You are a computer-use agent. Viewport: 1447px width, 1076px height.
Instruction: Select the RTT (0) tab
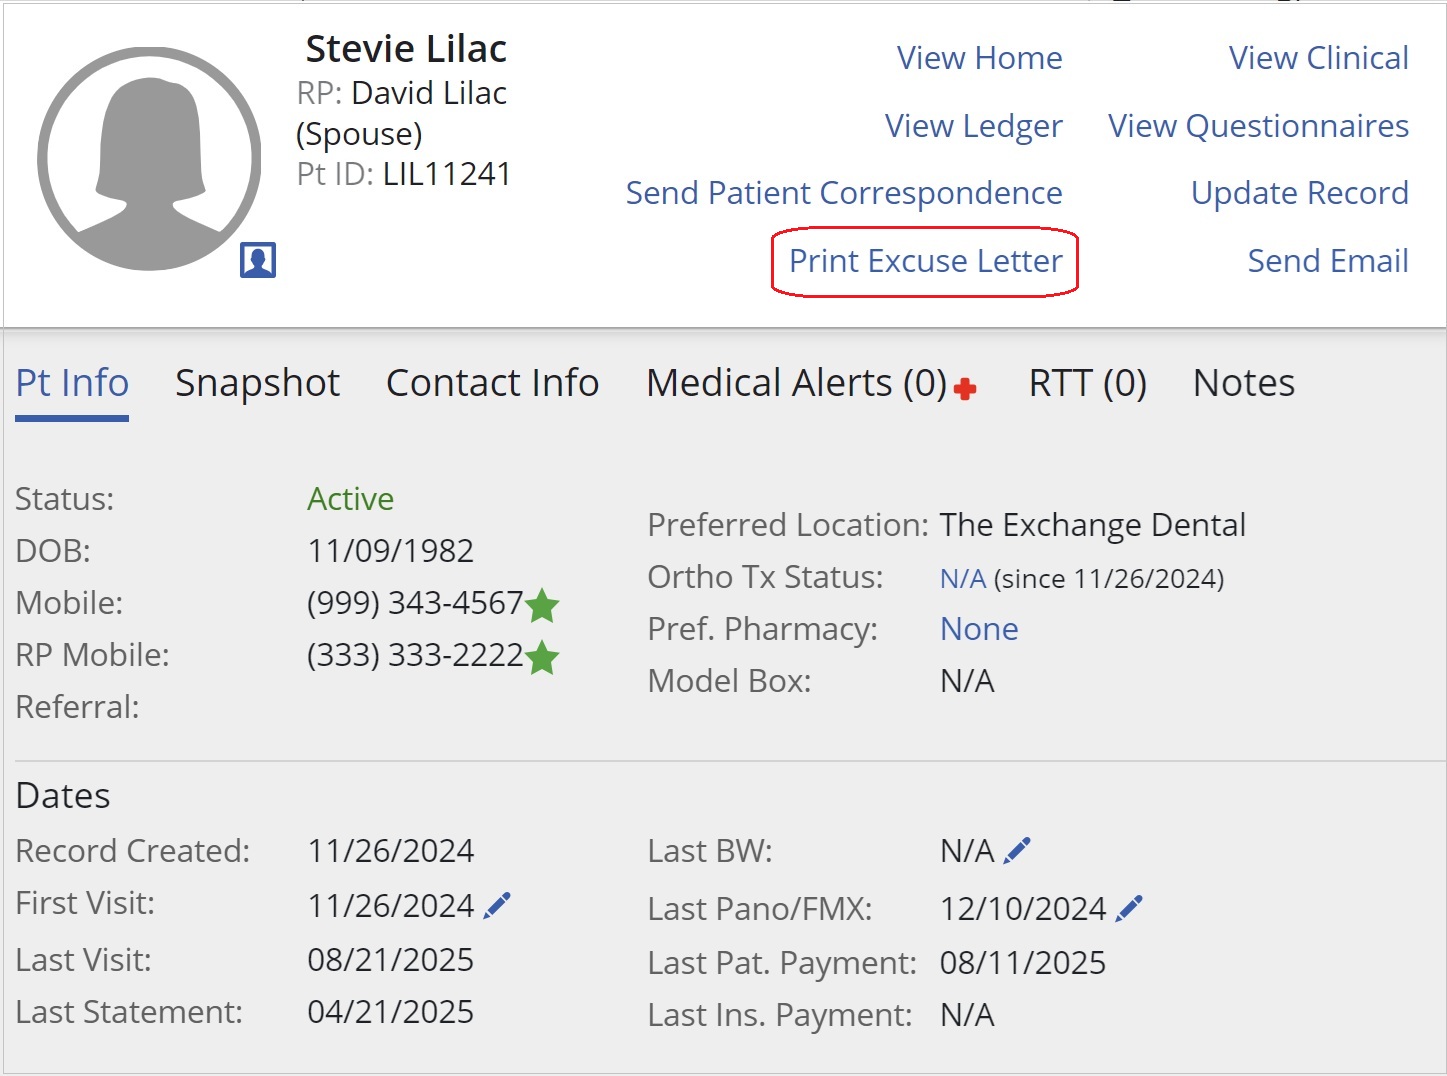[x=1087, y=383]
